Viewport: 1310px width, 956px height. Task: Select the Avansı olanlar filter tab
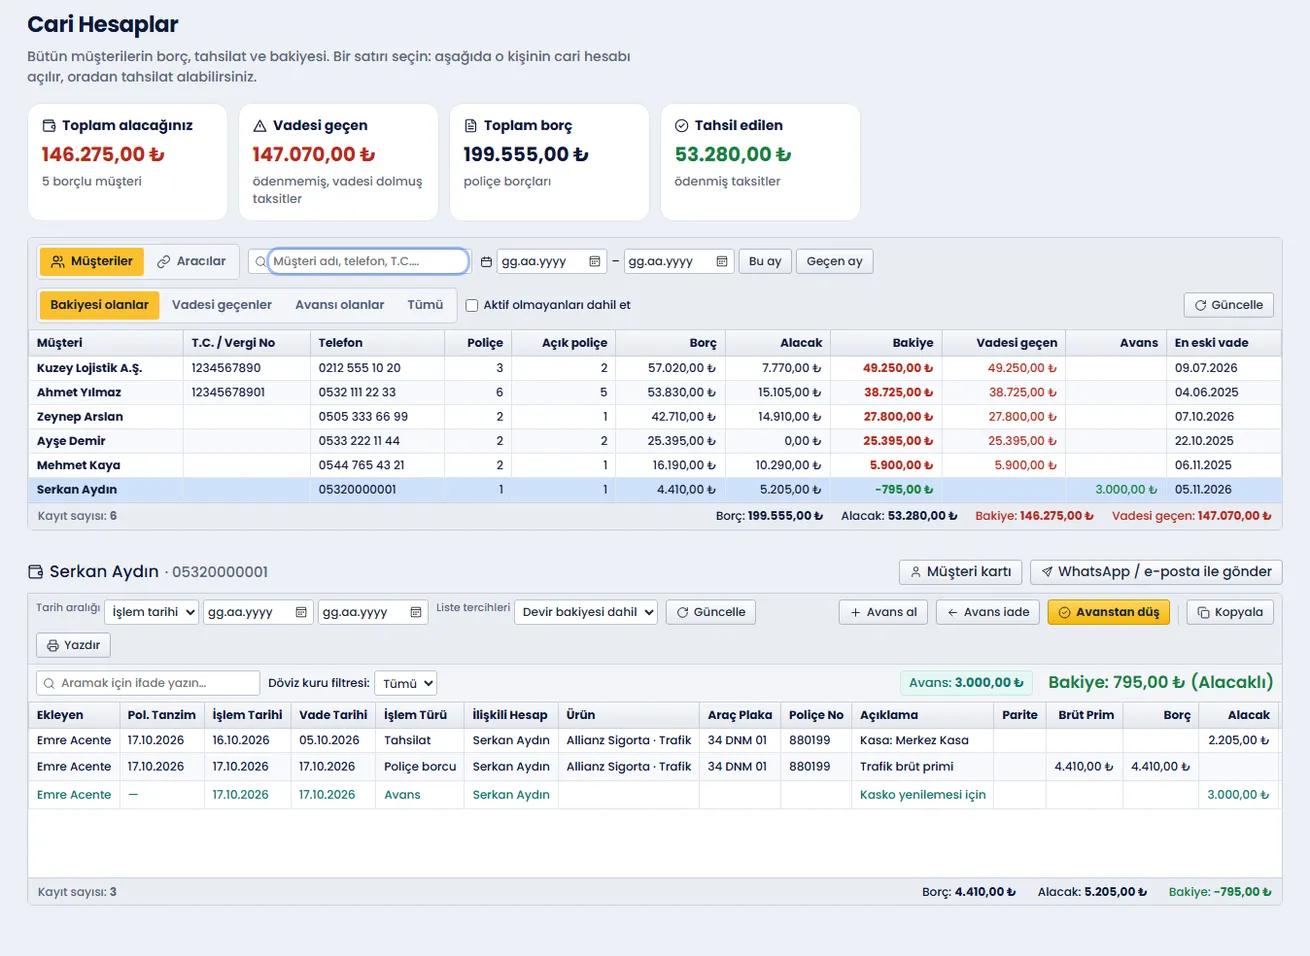pyautogui.click(x=340, y=305)
